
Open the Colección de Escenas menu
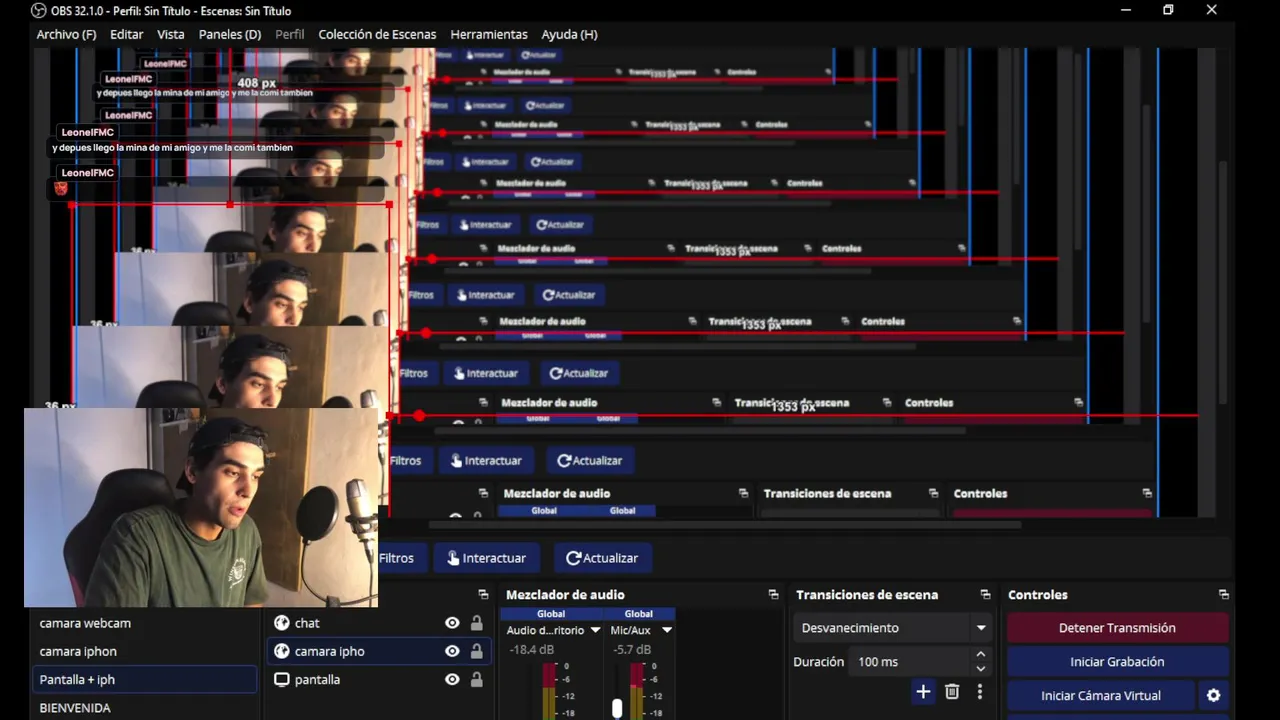pyautogui.click(x=377, y=34)
